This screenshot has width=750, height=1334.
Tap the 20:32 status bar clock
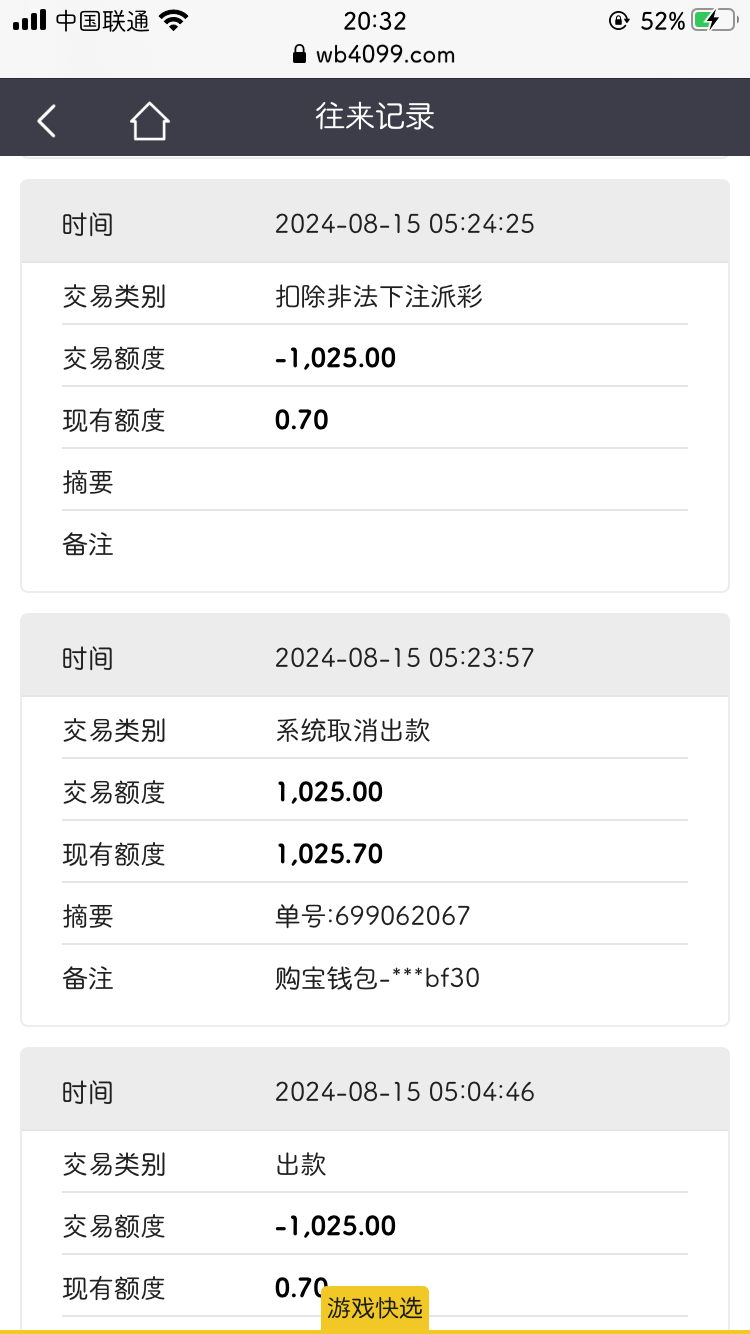coord(375,21)
